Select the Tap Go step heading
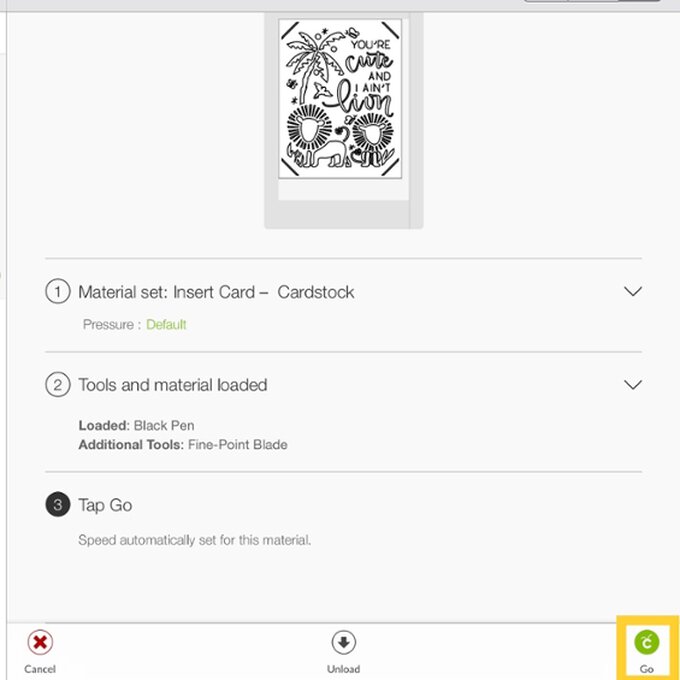The height and width of the screenshot is (680, 680). pyautogui.click(x=105, y=505)
